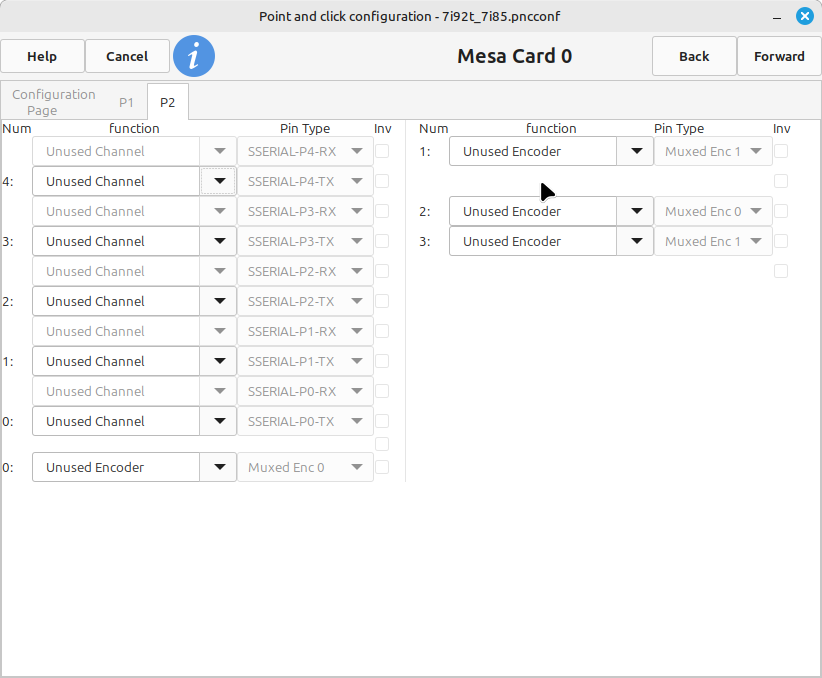
Task: Toggle Inv checkbox for SSERIAL-P4-TX
Action: click(382, 181)
